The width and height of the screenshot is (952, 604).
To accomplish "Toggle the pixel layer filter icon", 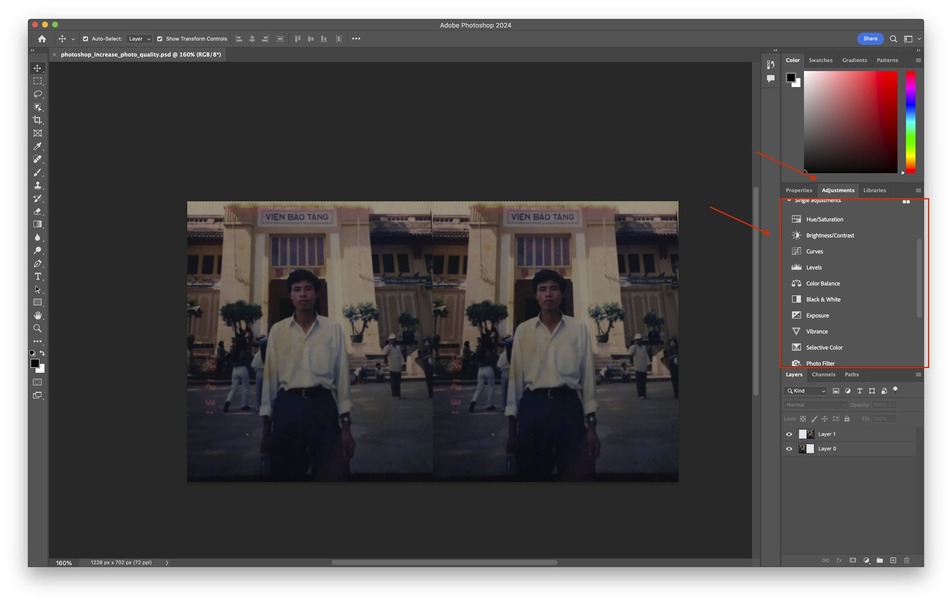I will (x=836, y=391).
